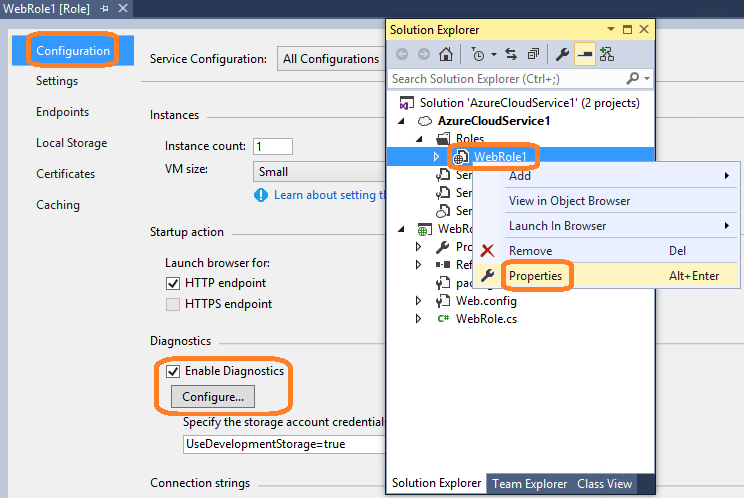
Task: Click the Back navigation icon in Solution Explorer
Action: pos(402,55)
